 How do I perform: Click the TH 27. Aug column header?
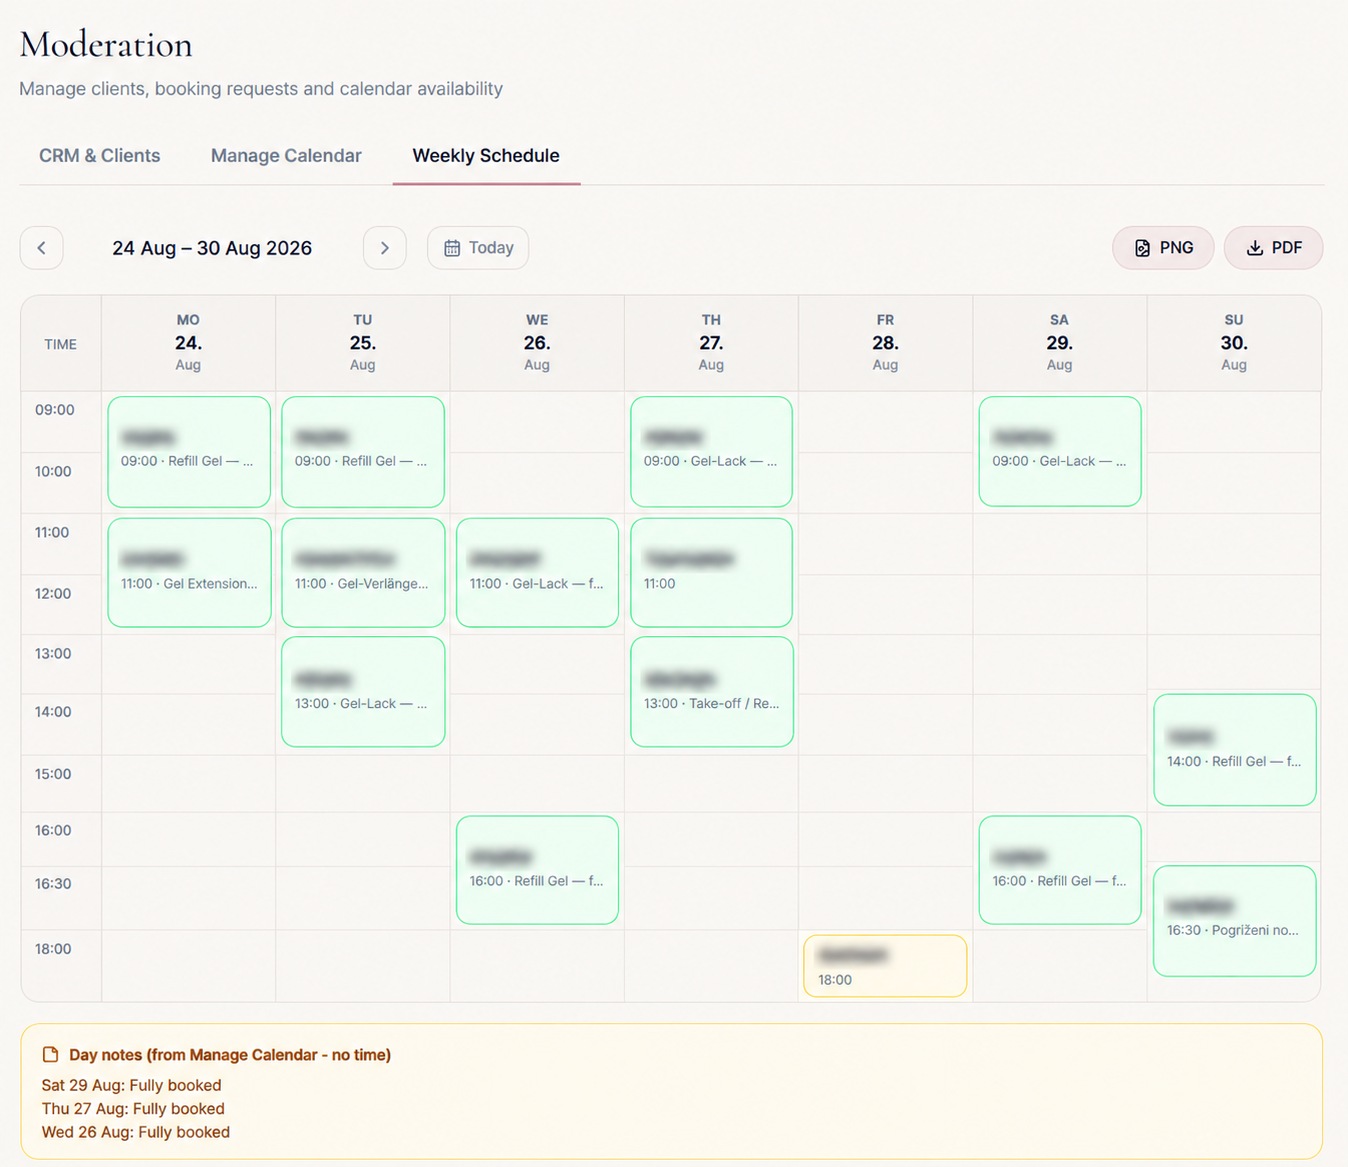tap(711, 343)
